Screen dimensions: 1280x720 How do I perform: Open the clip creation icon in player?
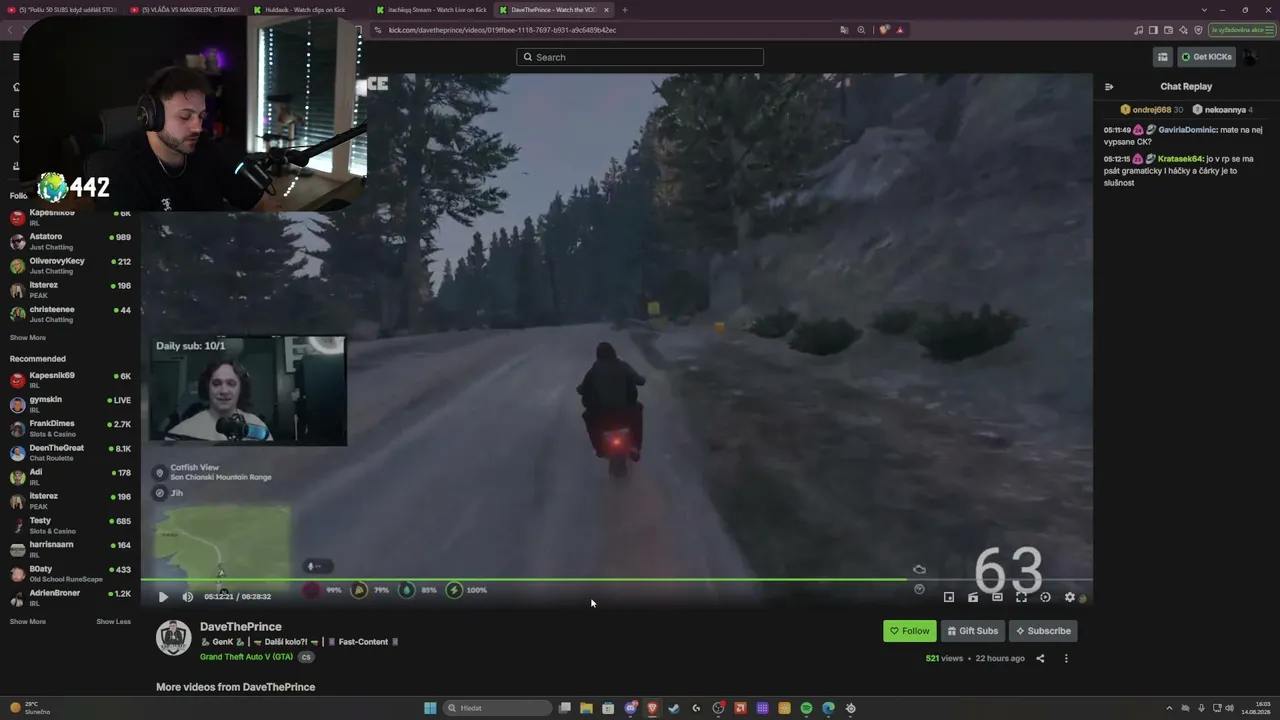click(x=973, y=597)
